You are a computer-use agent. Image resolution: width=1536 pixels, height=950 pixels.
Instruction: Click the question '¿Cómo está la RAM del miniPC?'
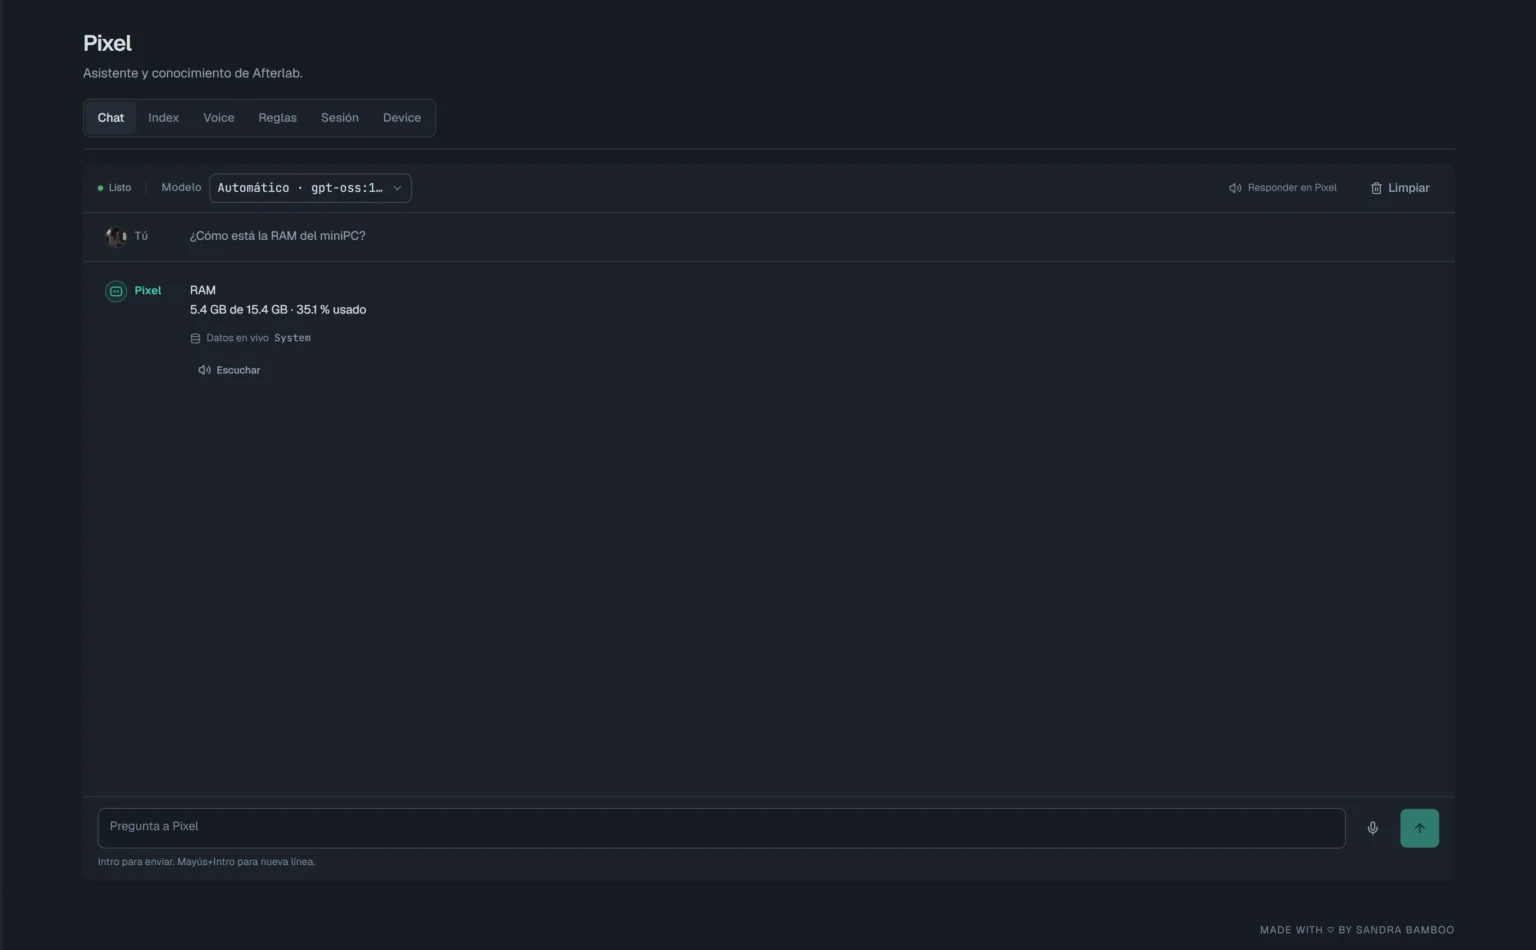[278, 236]
